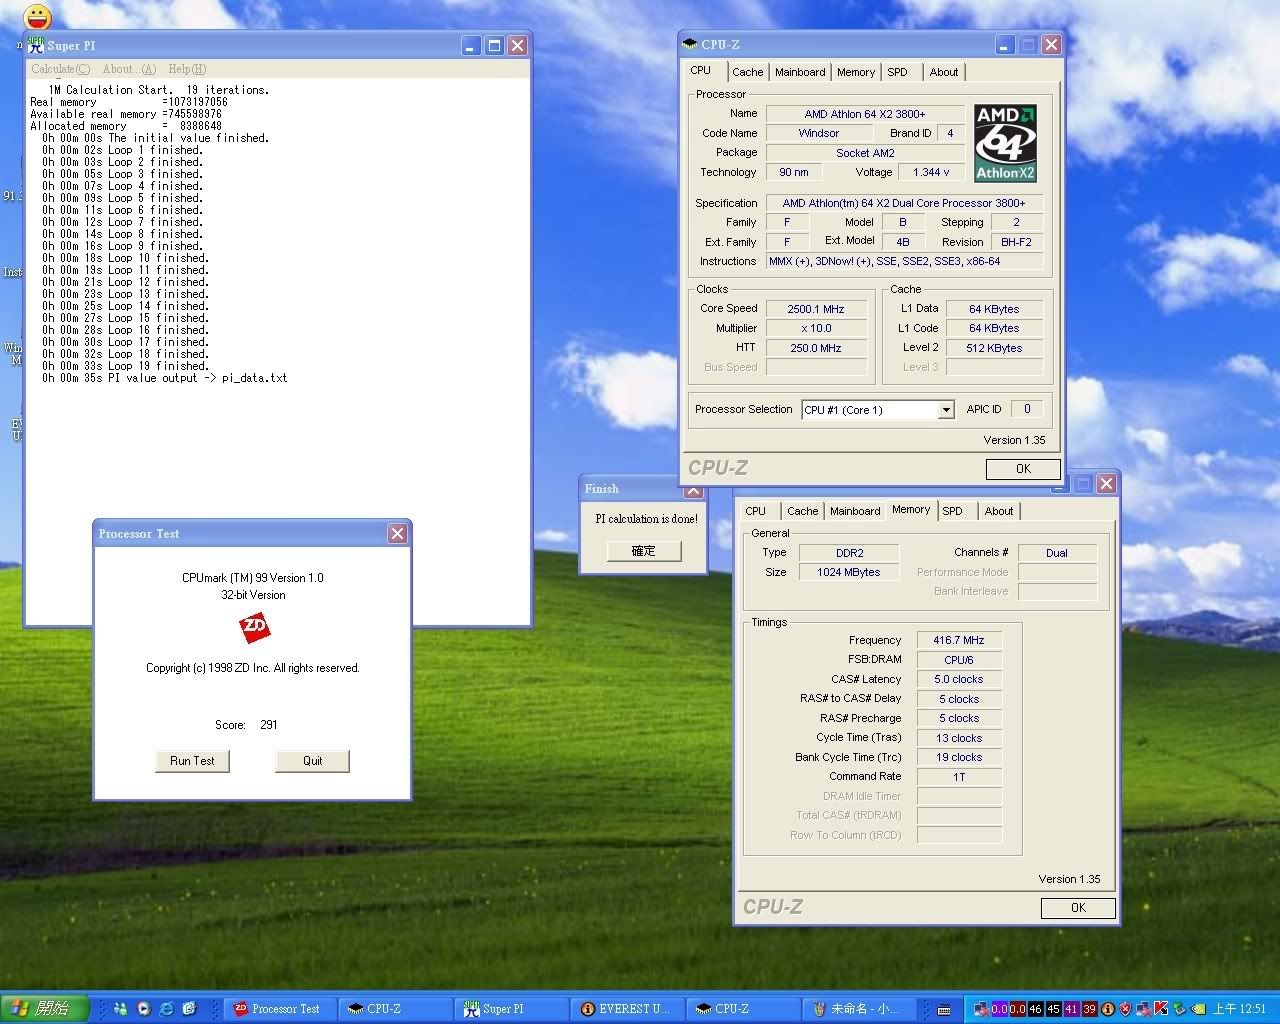1280x1024 pixels.
Task: Click the Channels value Dual
Action: tap(1057, 553)
